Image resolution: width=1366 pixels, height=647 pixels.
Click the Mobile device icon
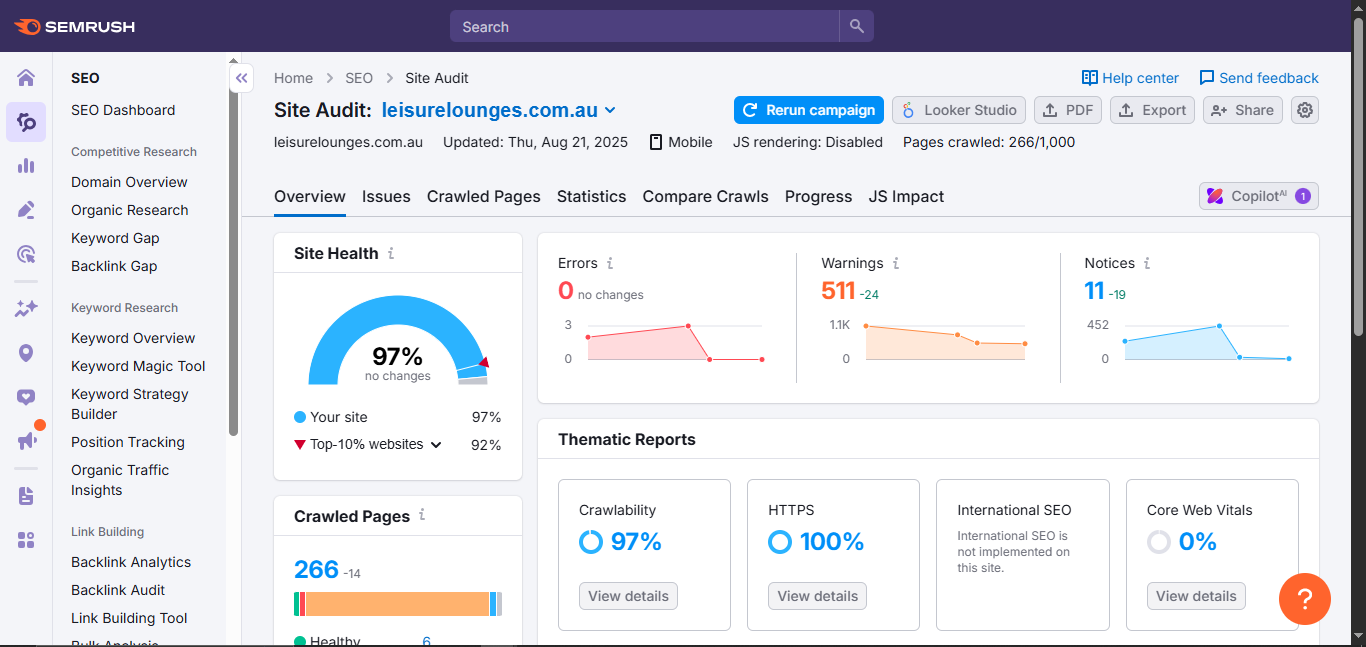(x=656, y=142)
